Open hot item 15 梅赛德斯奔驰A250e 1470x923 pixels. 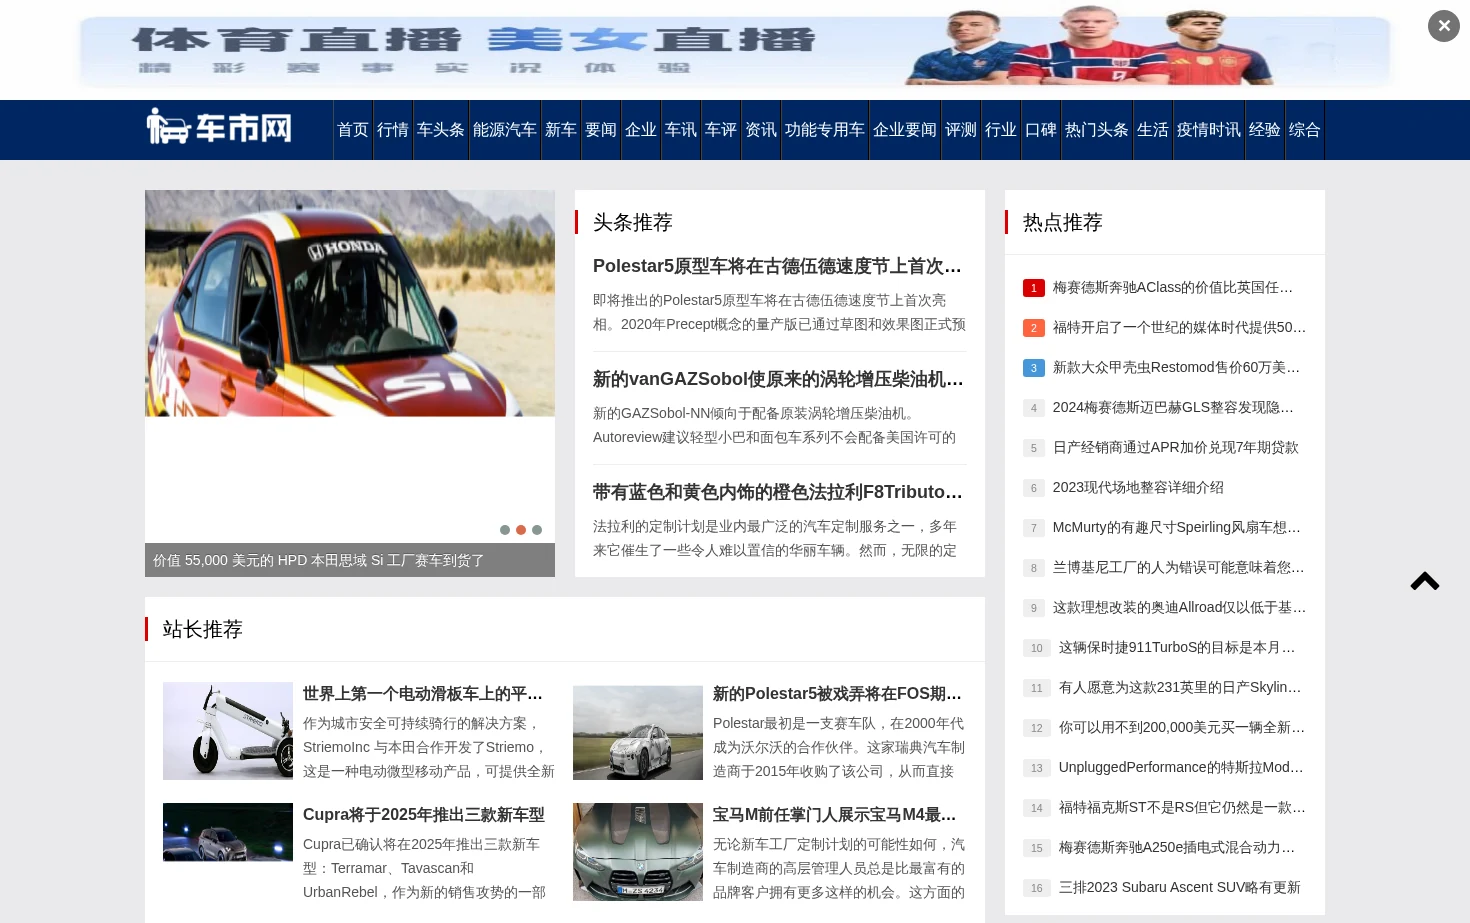(1177, 847)
